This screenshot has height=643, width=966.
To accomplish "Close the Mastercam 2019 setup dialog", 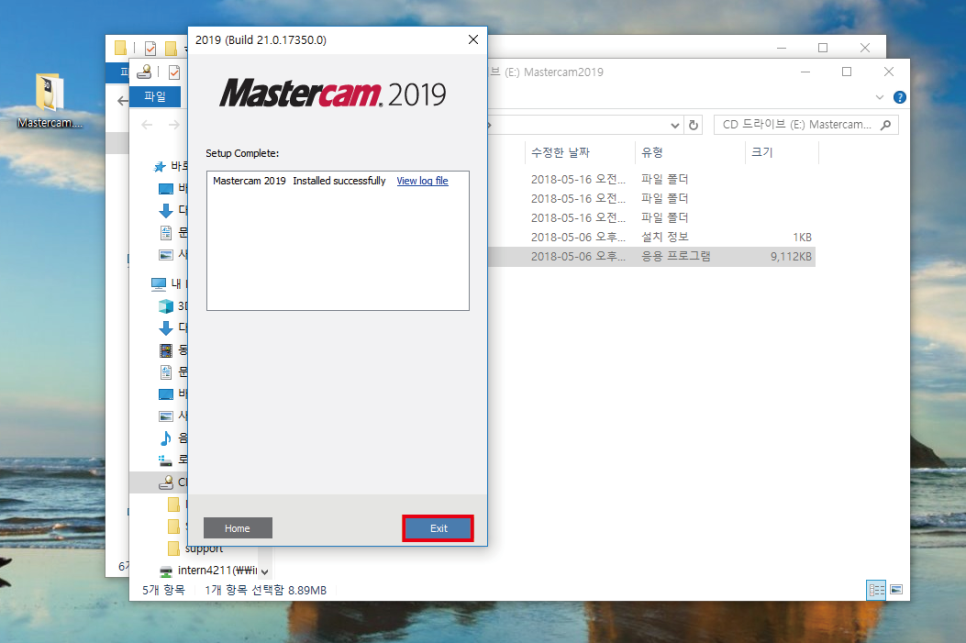I will pyautogui.click(x=473, y=39).
